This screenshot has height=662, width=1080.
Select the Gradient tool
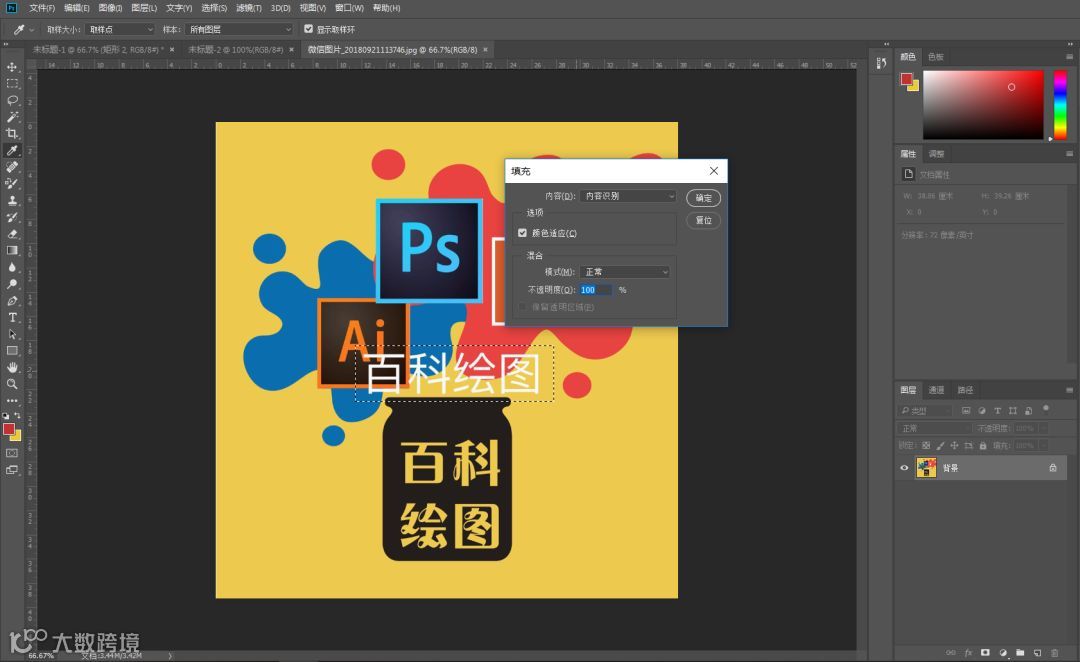pyautogui.click(x=12, y=250)
